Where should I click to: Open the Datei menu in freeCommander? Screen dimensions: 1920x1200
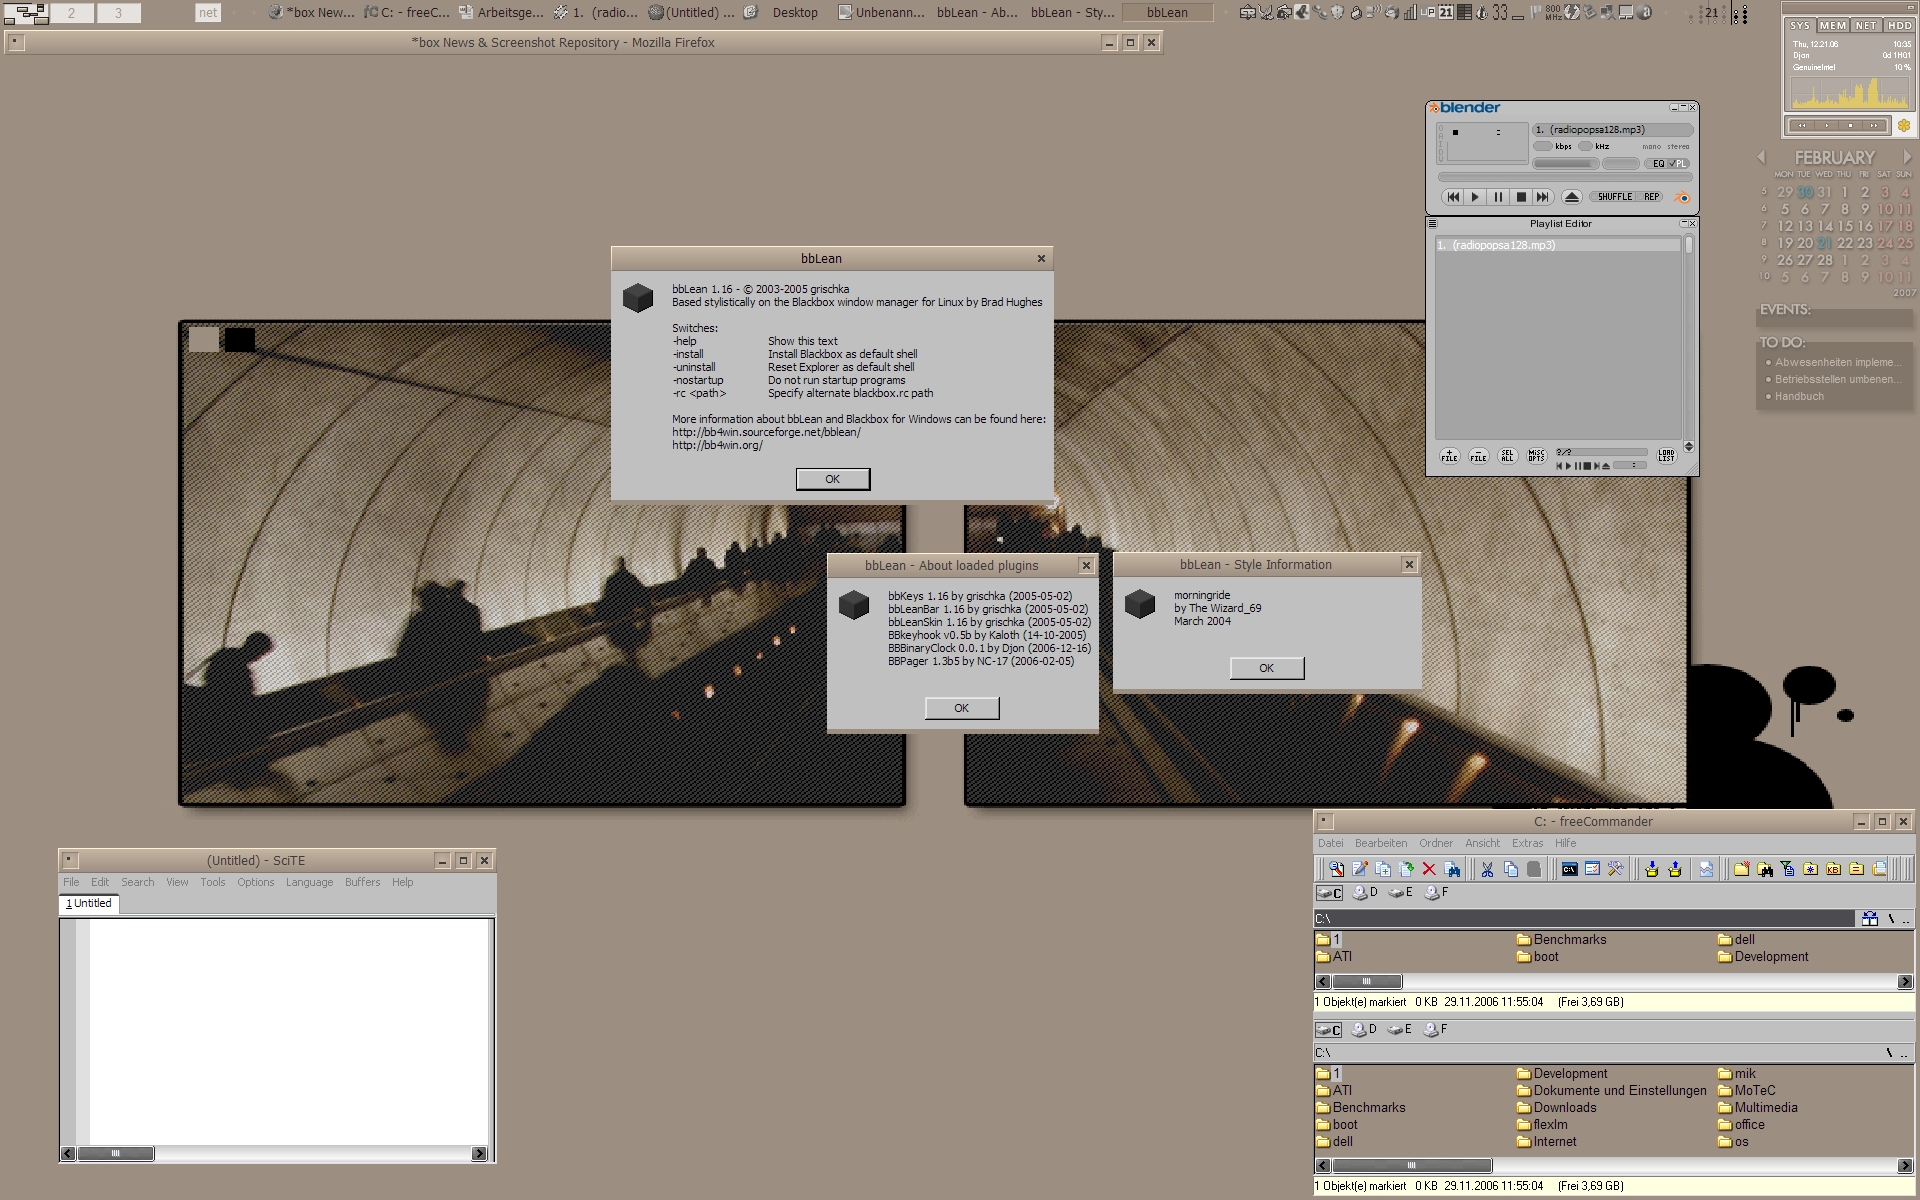pyautogui.click(x=1331, y=844)
